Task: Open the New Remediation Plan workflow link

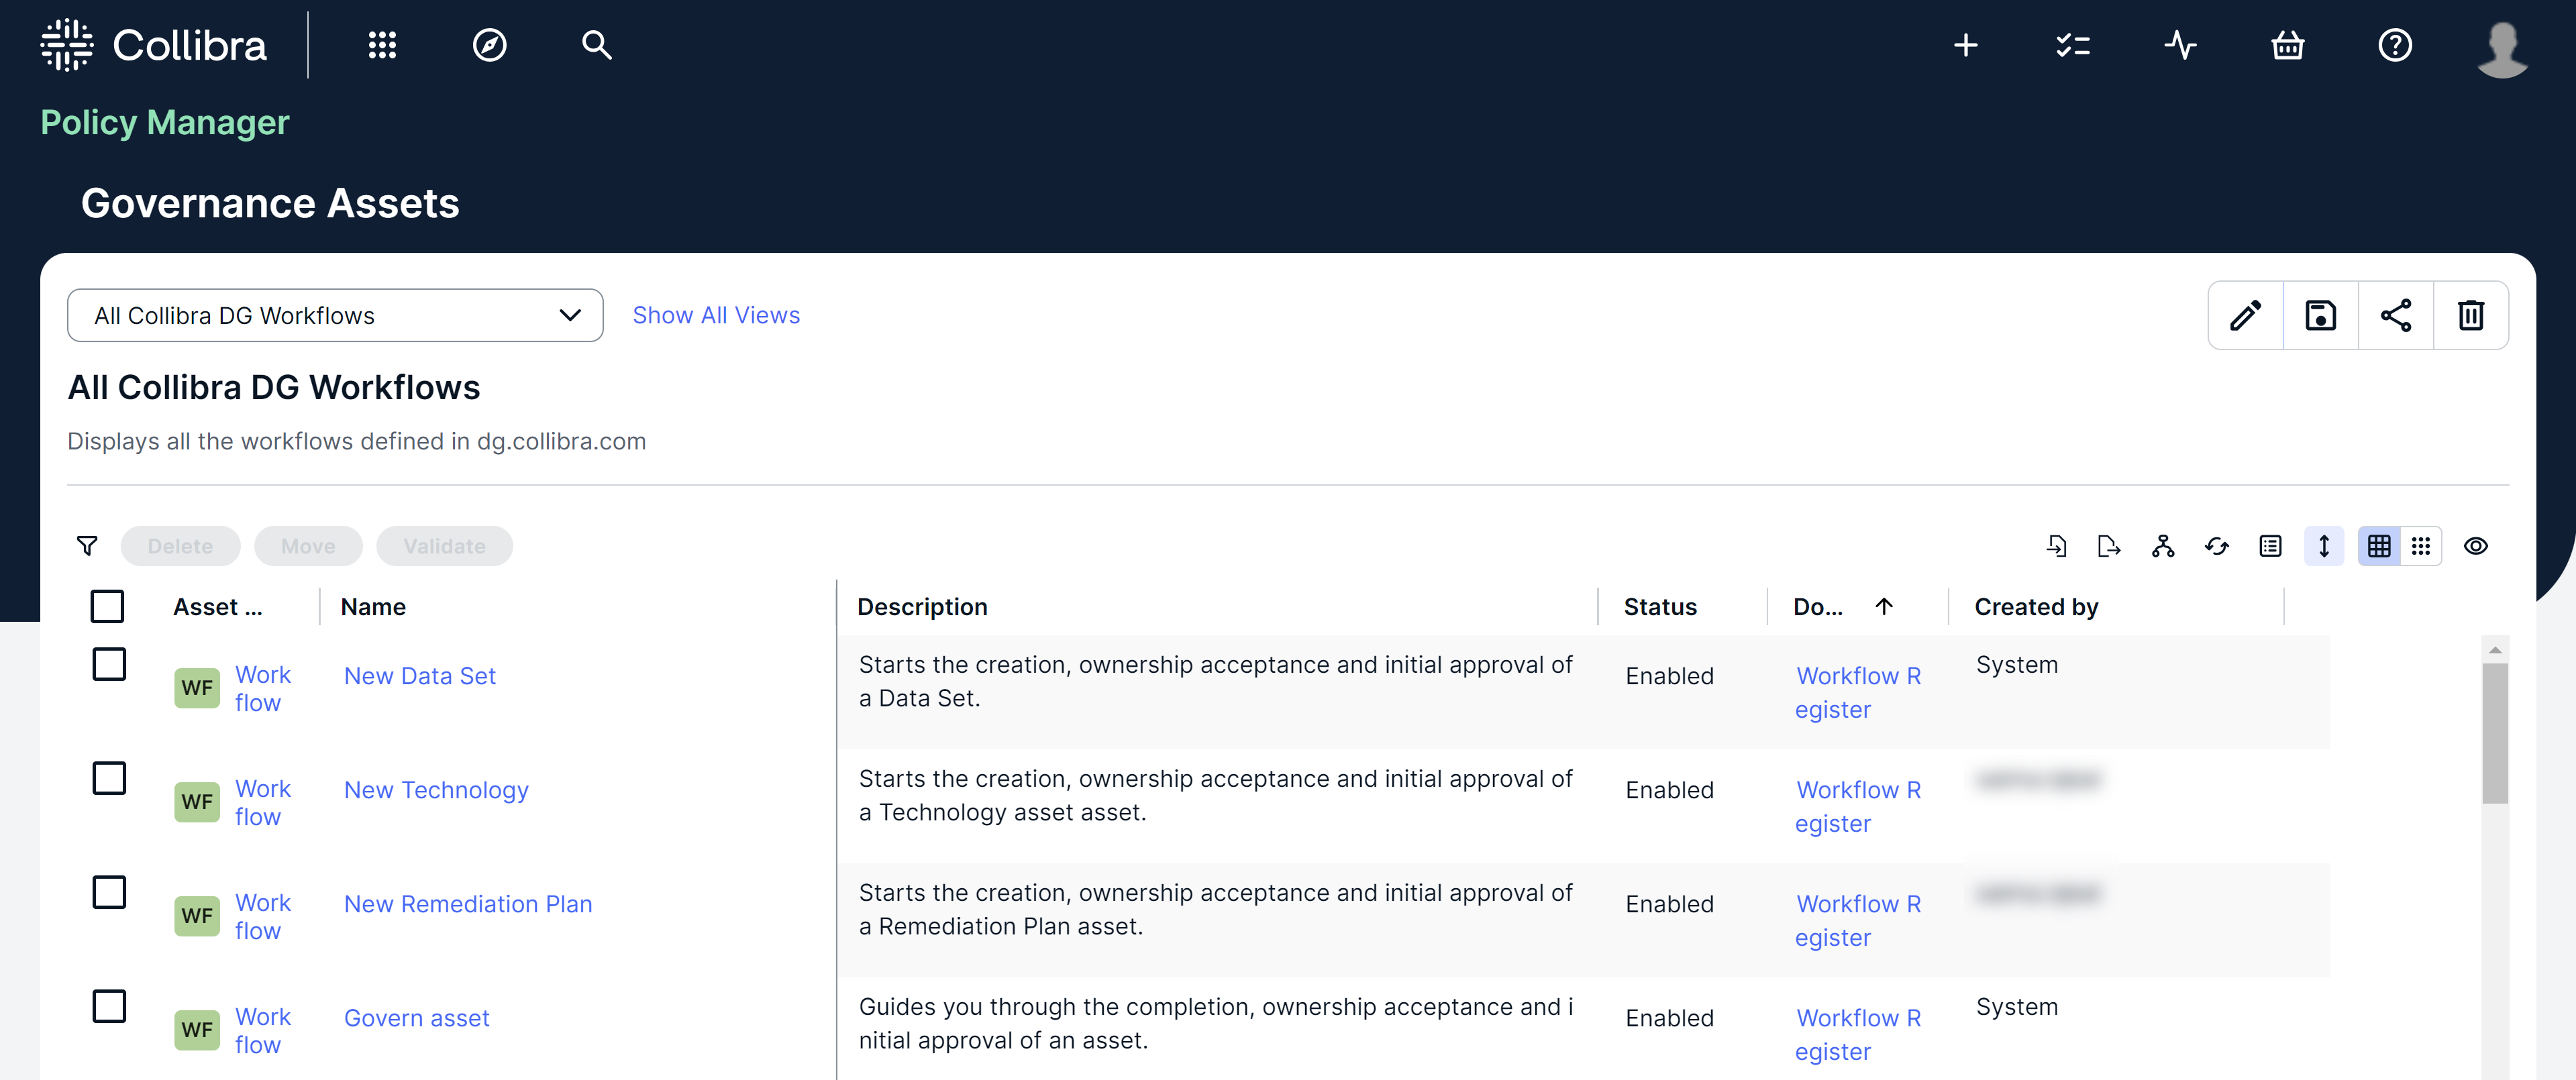Action: (468, 904)
